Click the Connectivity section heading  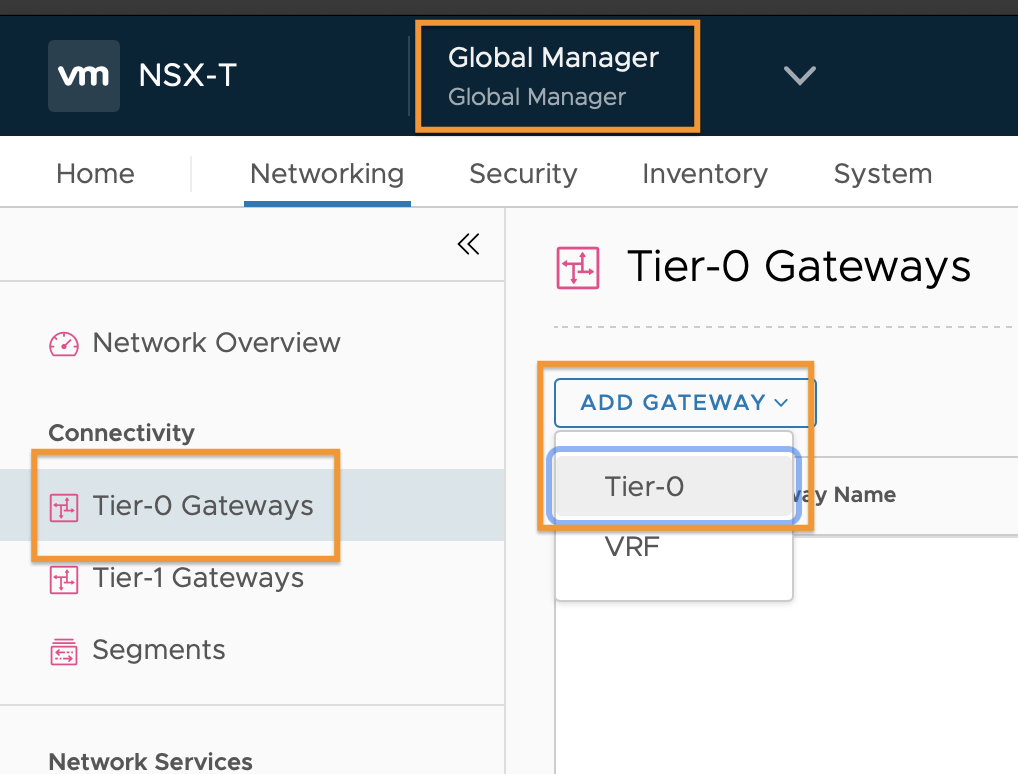pyautogui.click(x=121, y=432)
